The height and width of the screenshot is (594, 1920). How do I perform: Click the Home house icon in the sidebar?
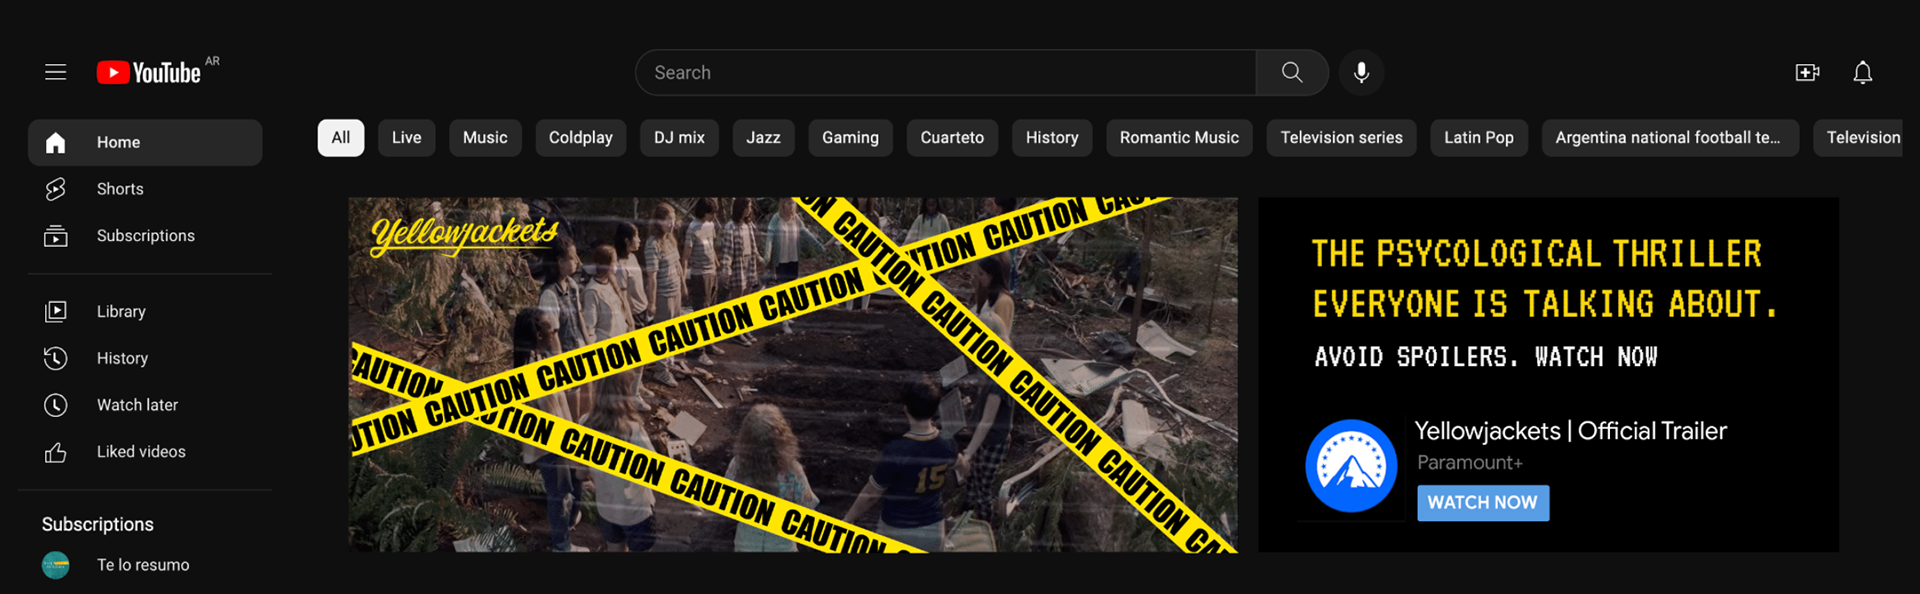(x=56, y=143)
